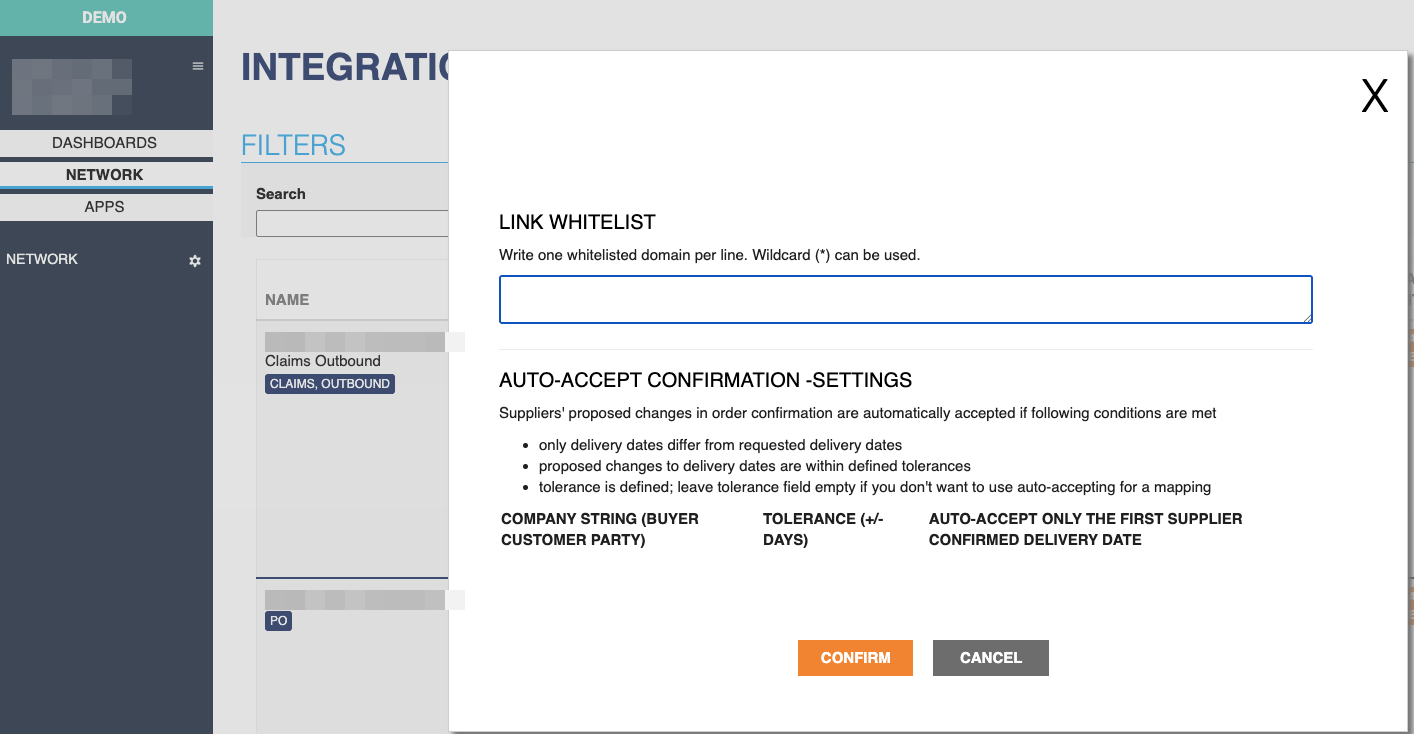
Task: Grab the whitelist textarea resize handle
Action: click(1307, 318)
